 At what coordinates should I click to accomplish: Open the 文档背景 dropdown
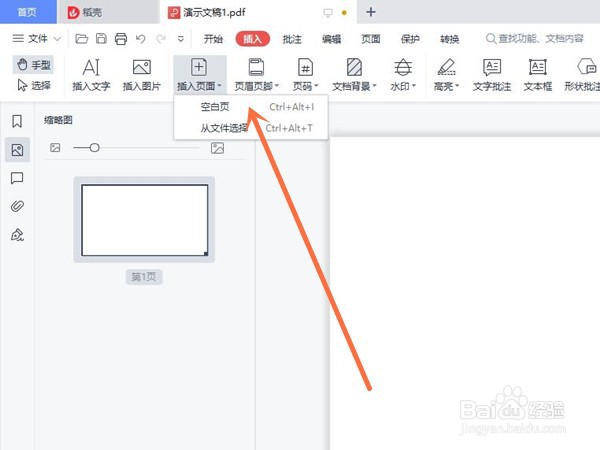point(354,75)
